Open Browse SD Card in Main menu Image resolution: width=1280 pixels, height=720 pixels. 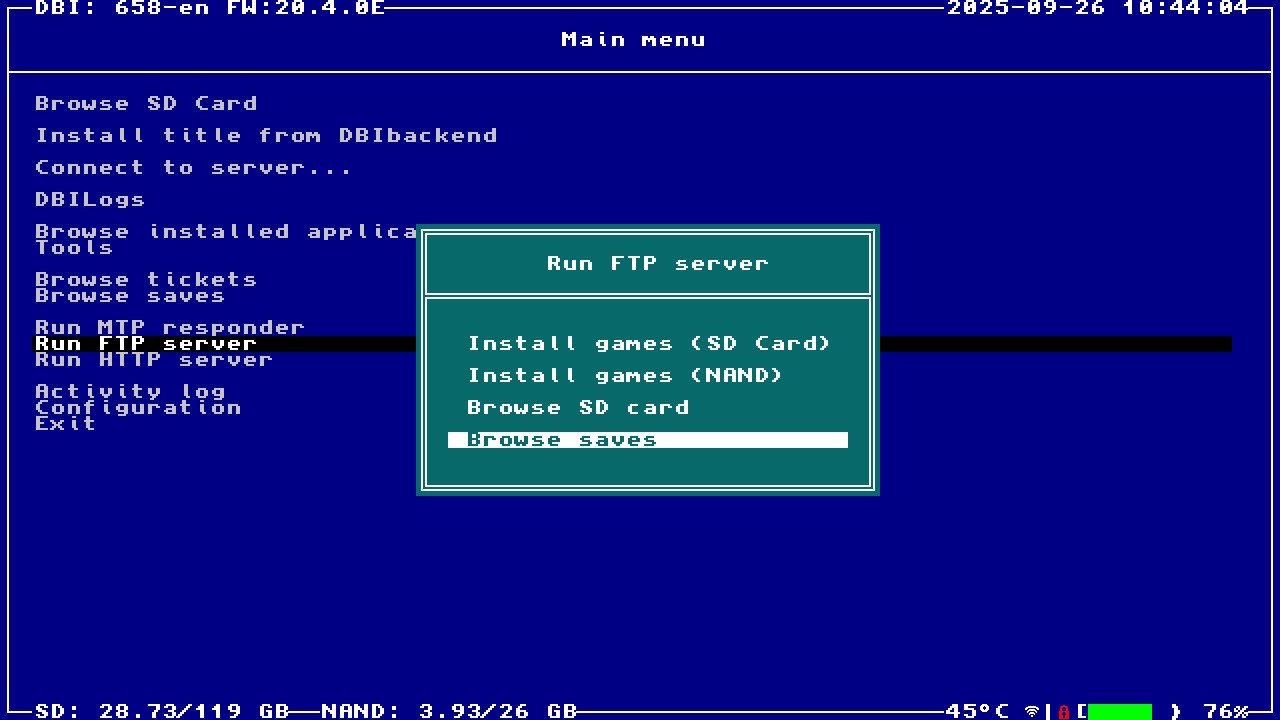click(146, 104)
